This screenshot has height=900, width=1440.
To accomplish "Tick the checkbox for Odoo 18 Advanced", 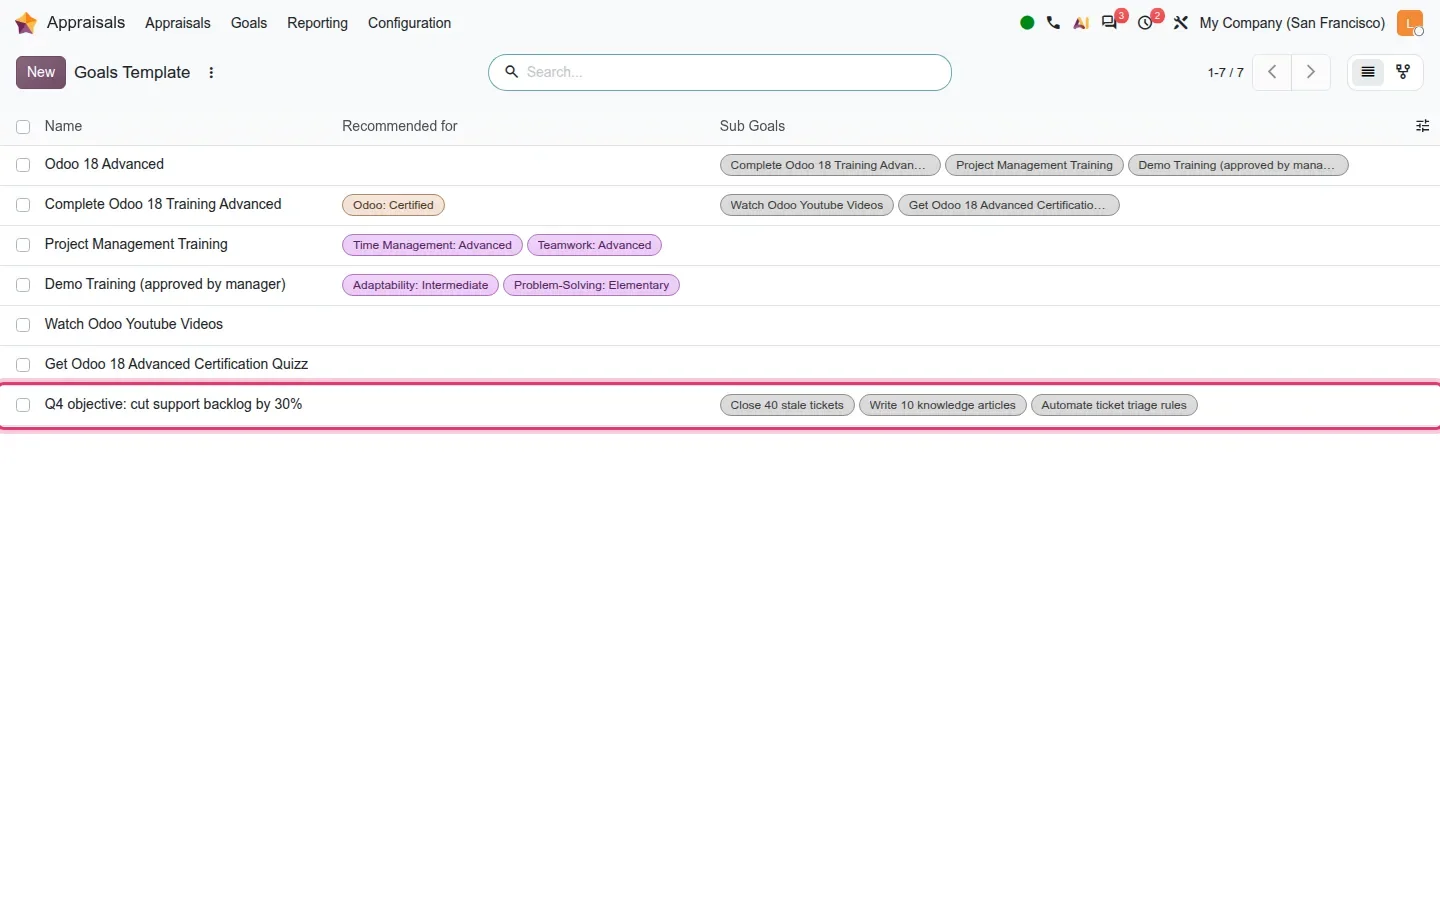I will (x=23, y=165).
